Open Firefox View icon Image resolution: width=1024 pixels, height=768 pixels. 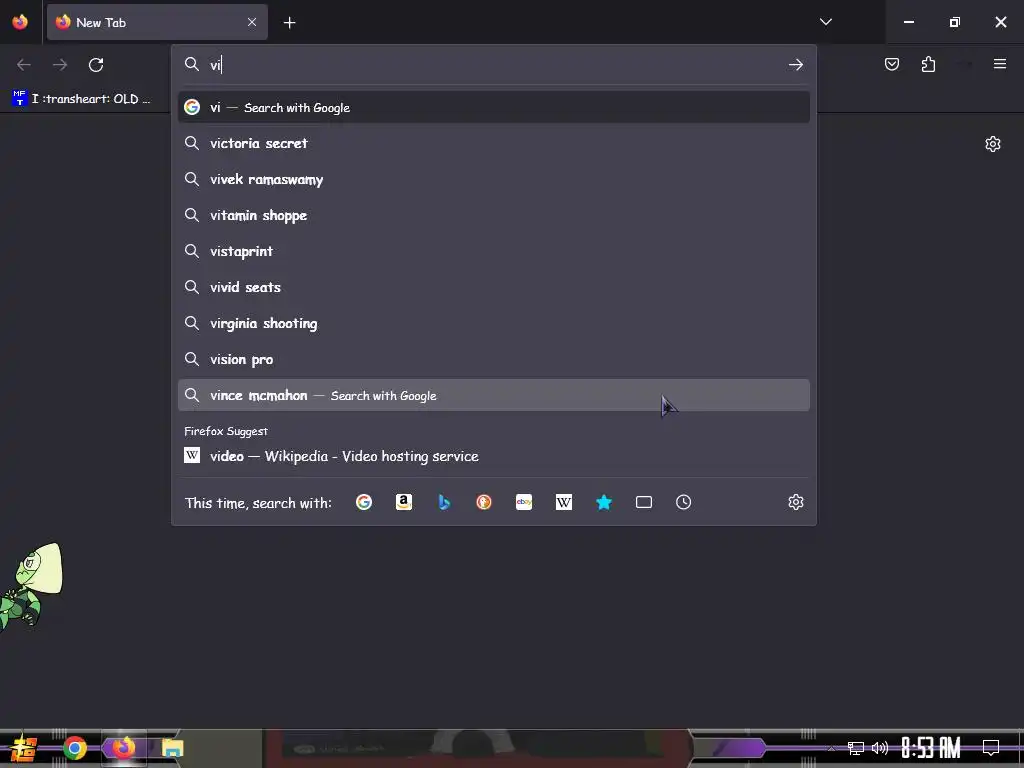pos(20,22)
